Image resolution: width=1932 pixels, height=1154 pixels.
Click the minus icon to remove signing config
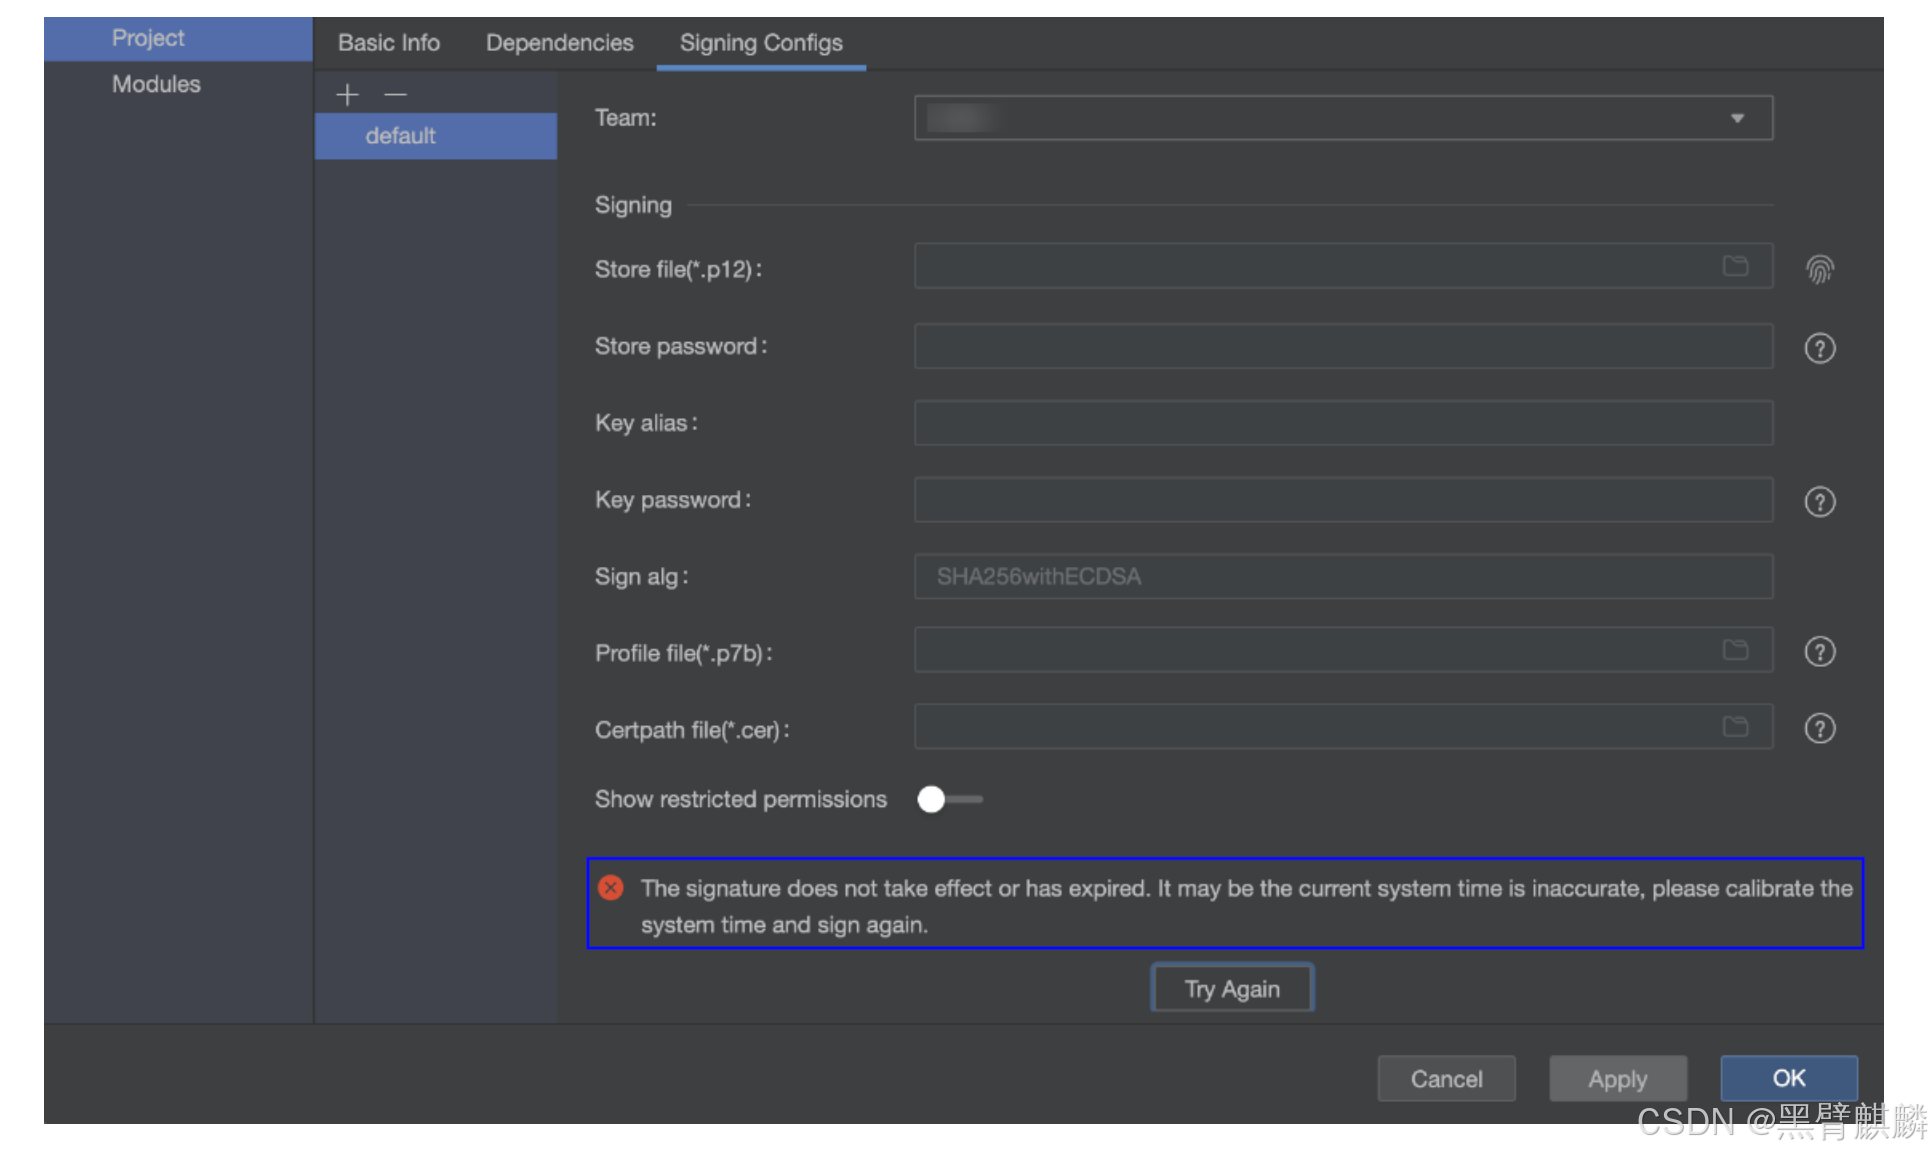tap(396, 95)
